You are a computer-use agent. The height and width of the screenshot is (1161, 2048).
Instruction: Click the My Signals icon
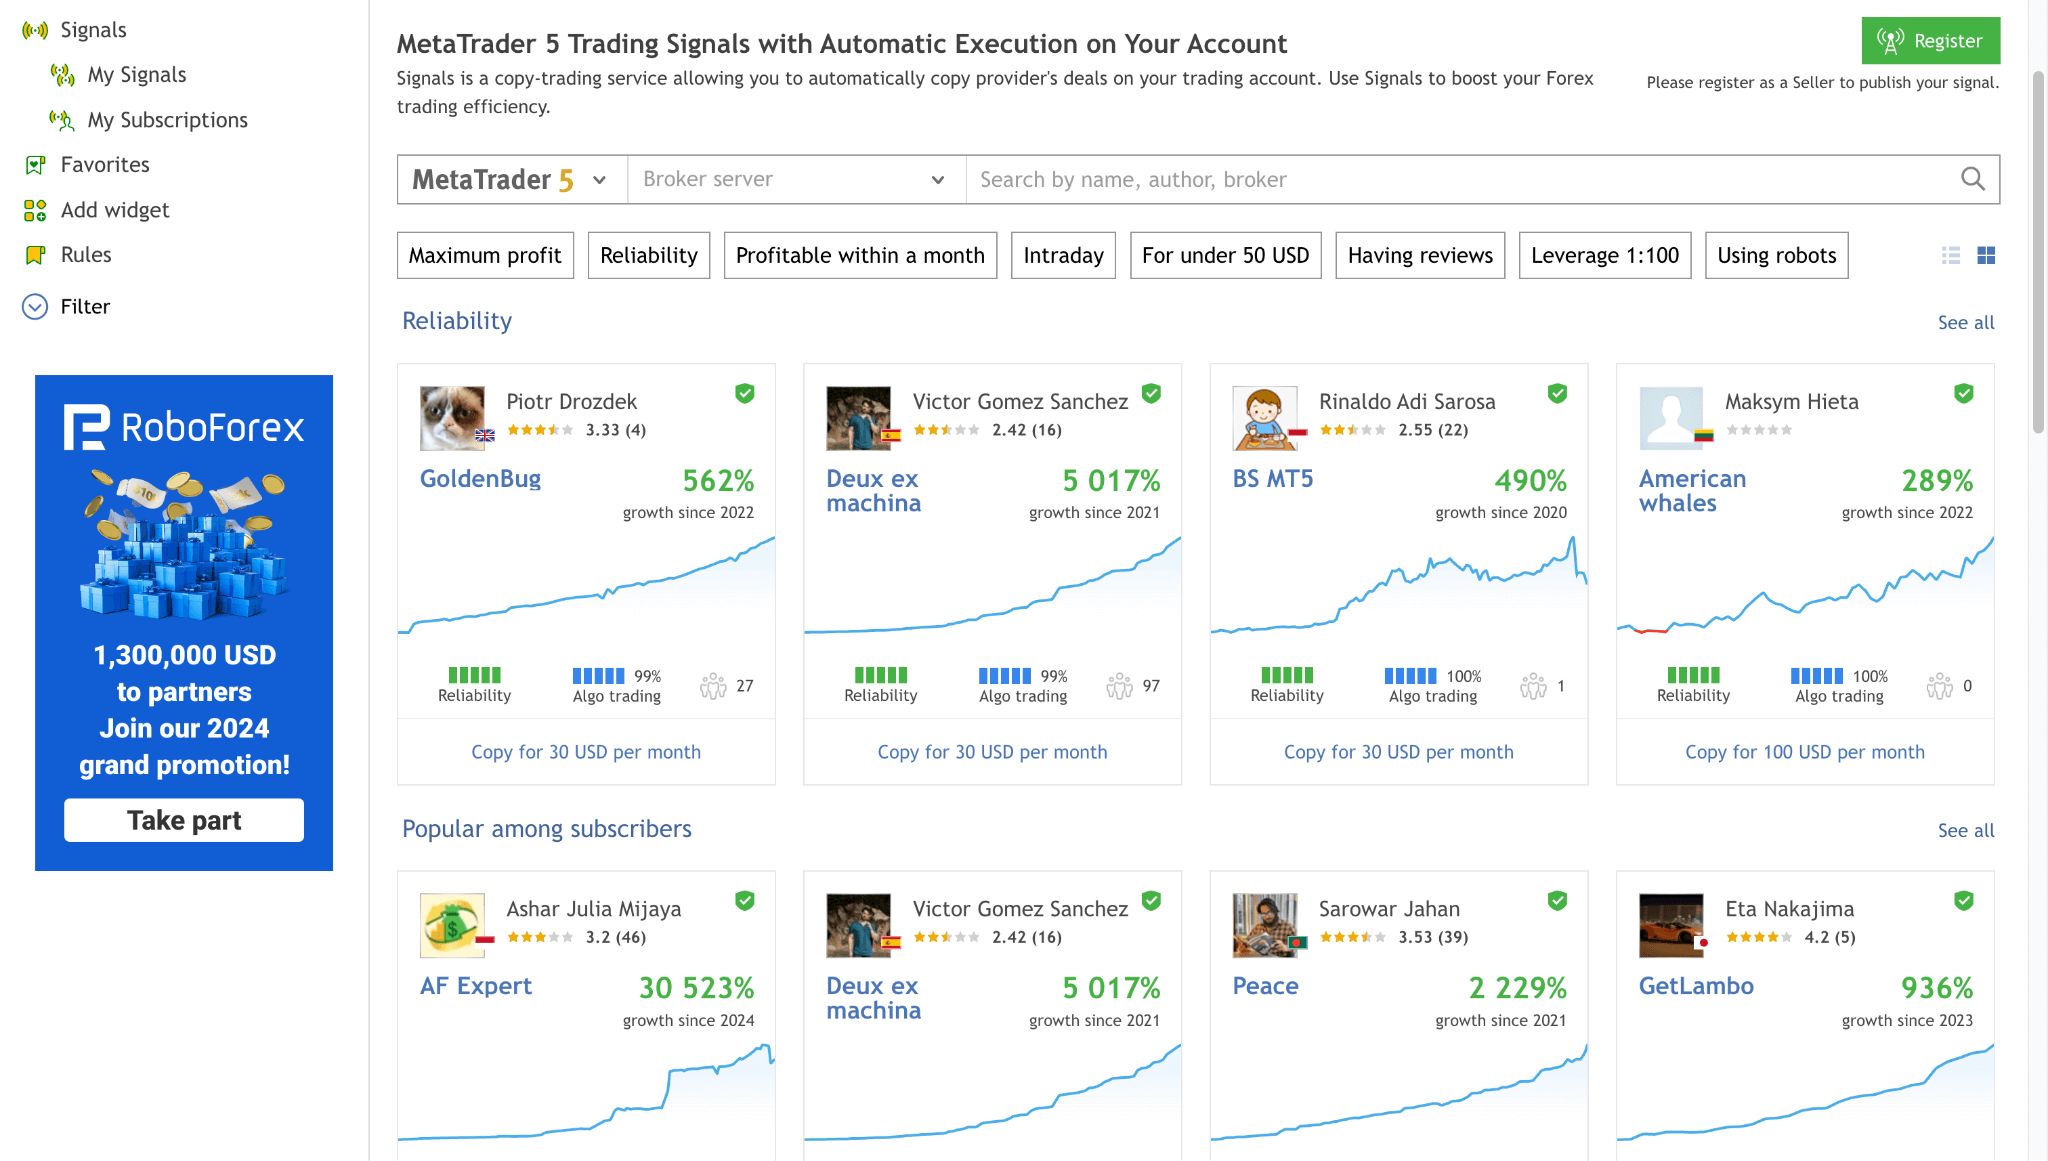[62, 75]
